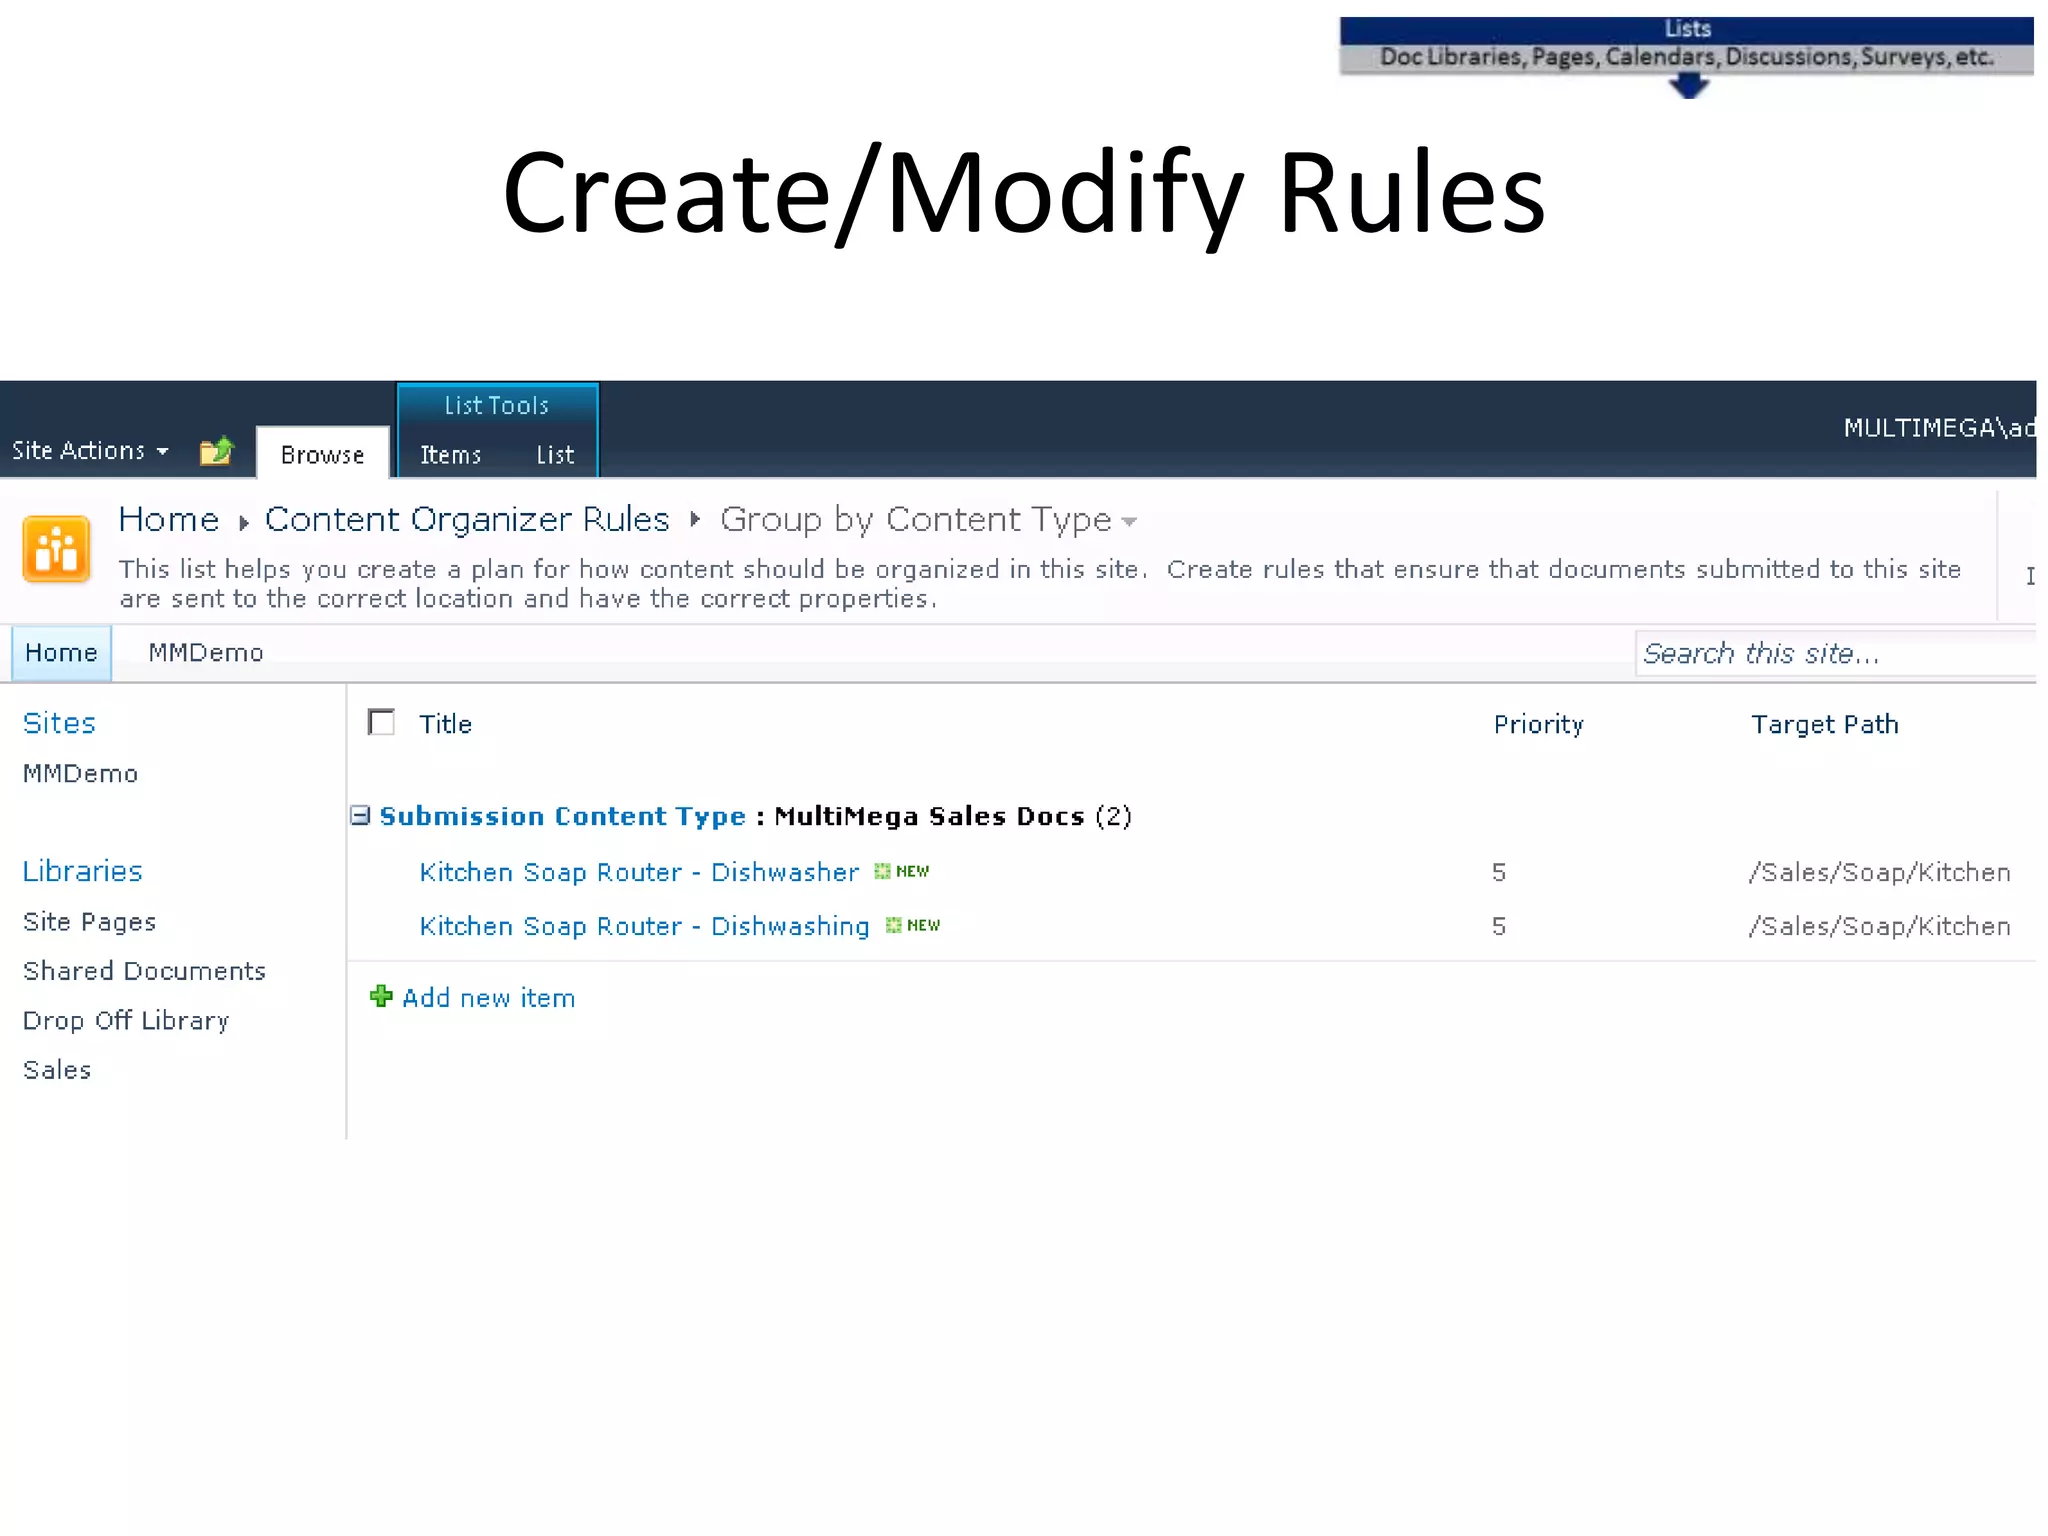The image size is (2048, 1536).
Task: Click the Search this site field
Action: [x=1836, y=654]
